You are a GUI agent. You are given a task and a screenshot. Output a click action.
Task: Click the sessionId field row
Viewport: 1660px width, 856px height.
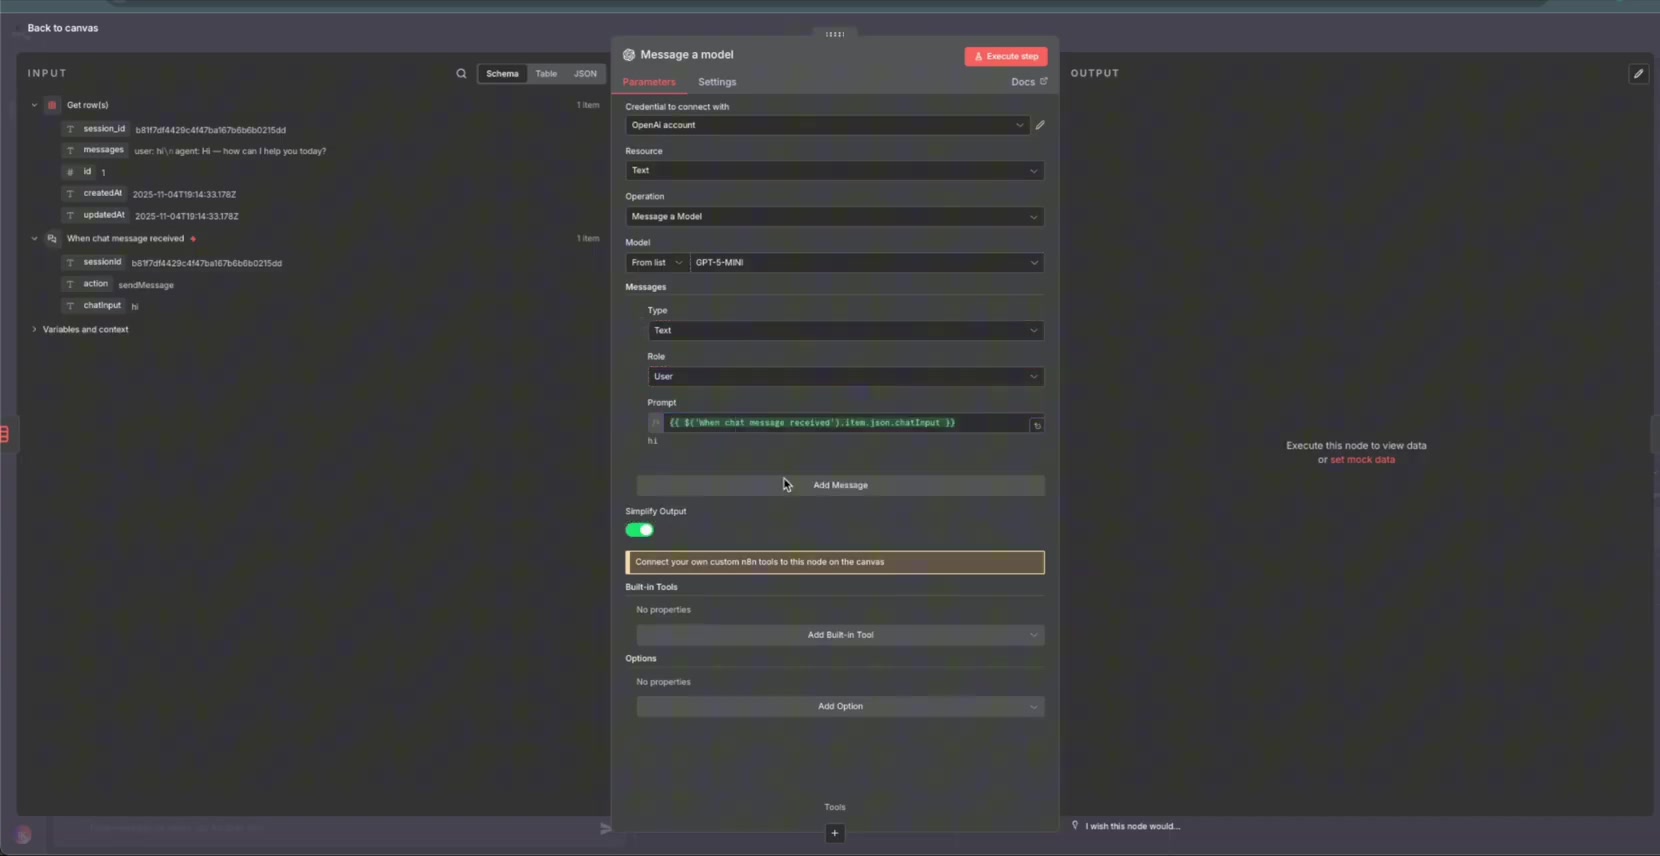tap(173, 263)
